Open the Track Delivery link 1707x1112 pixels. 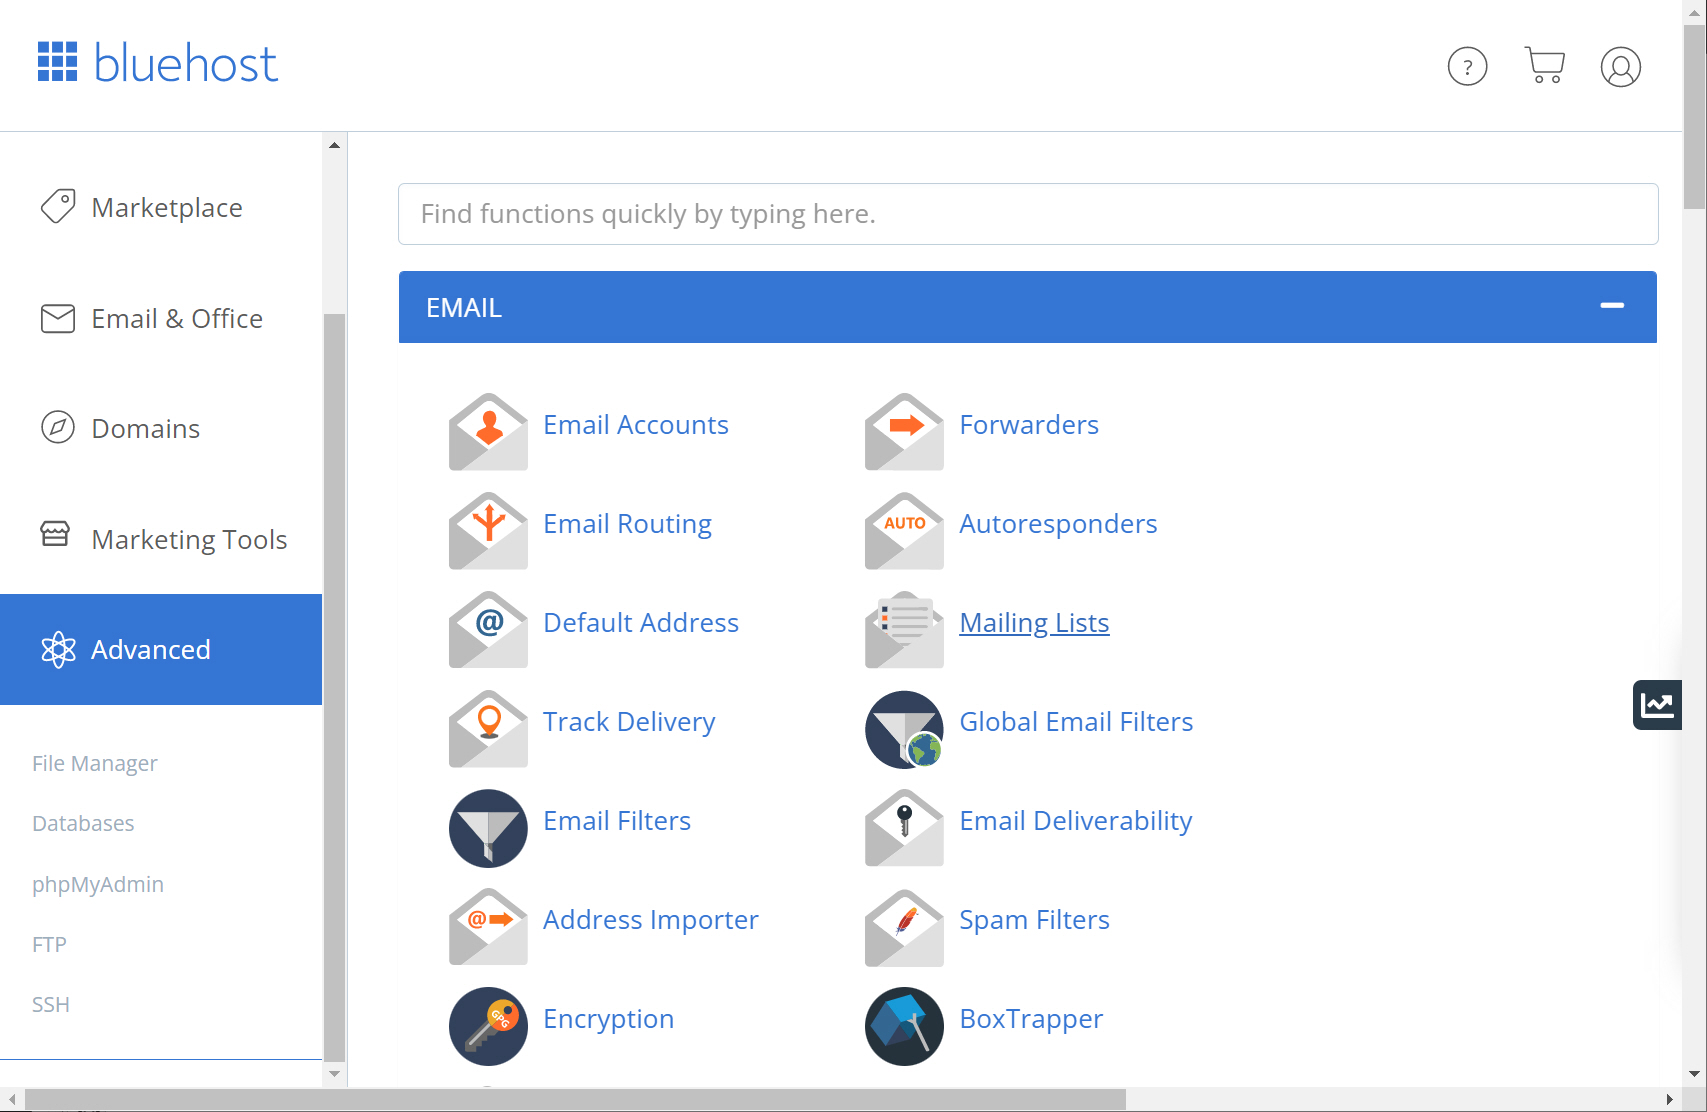pos(629,721)
